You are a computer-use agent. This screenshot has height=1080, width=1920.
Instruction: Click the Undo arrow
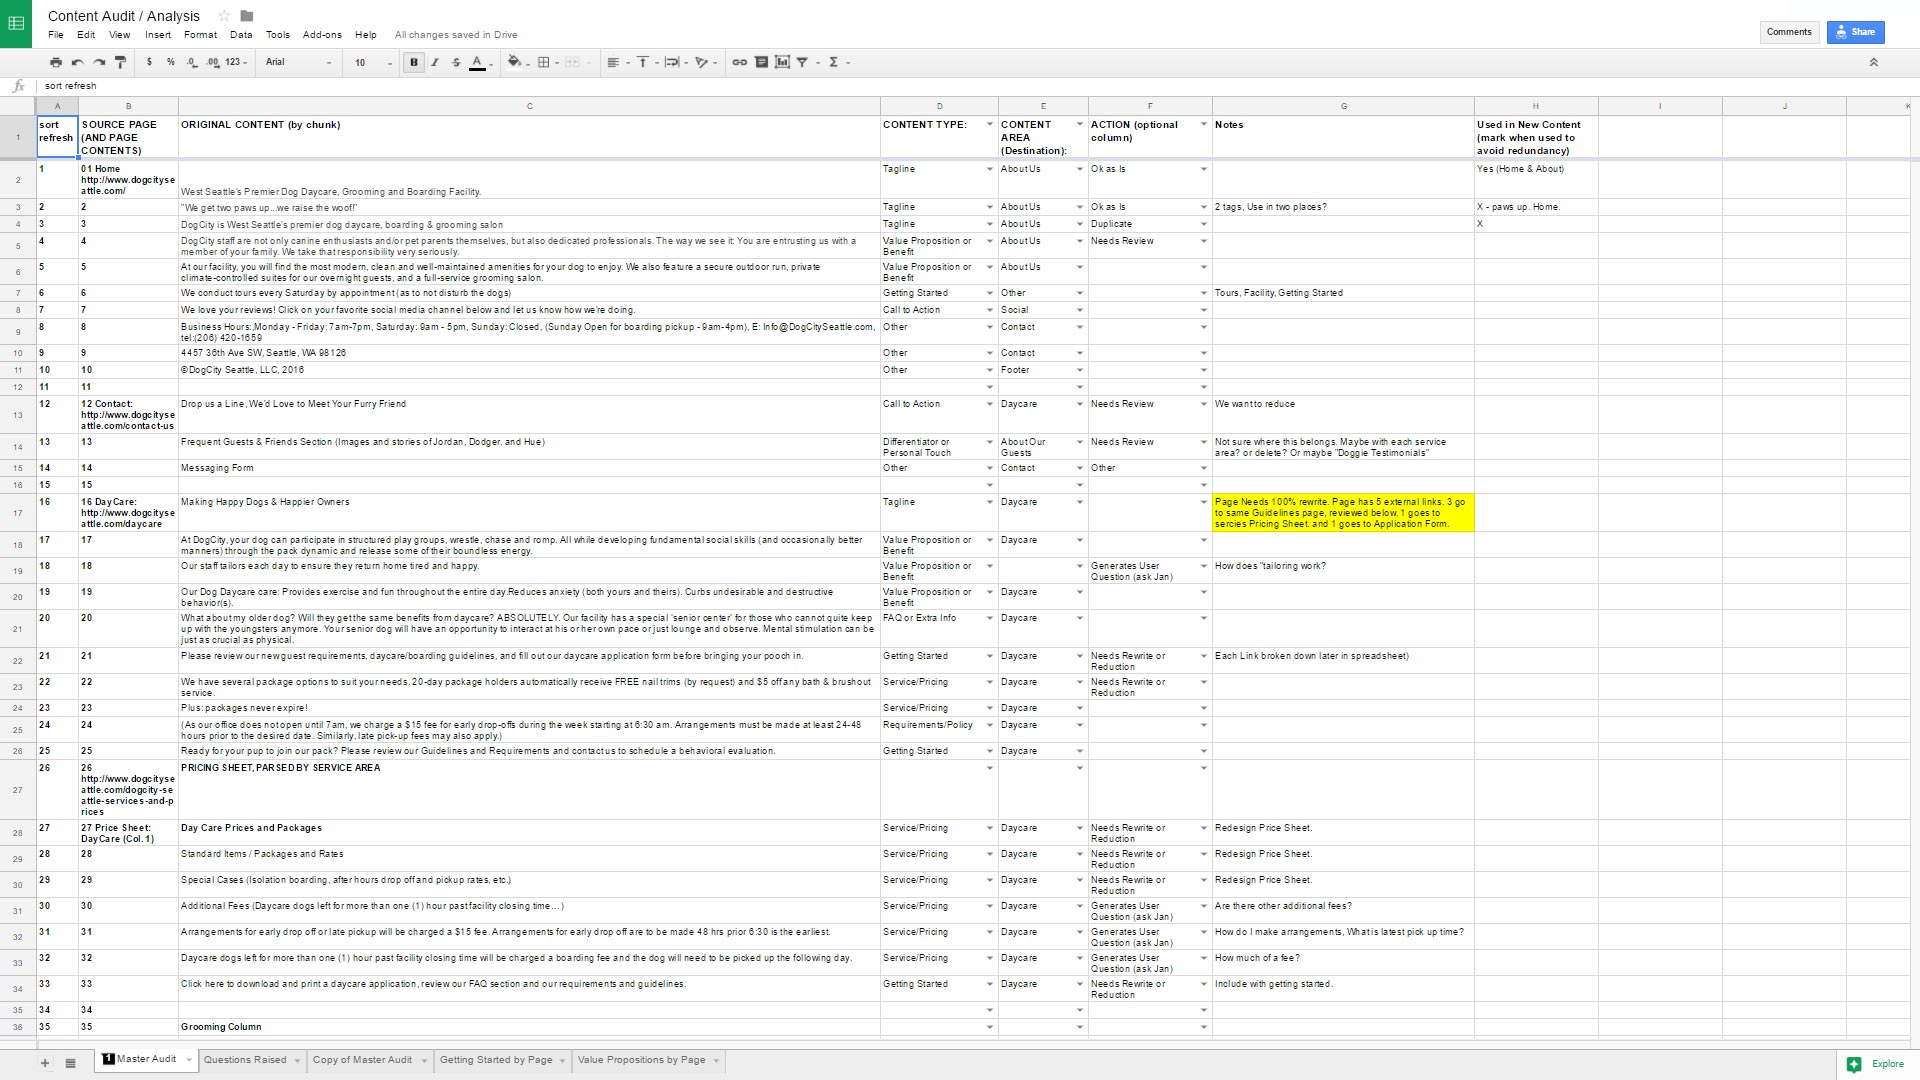click(x=77, y=62)
